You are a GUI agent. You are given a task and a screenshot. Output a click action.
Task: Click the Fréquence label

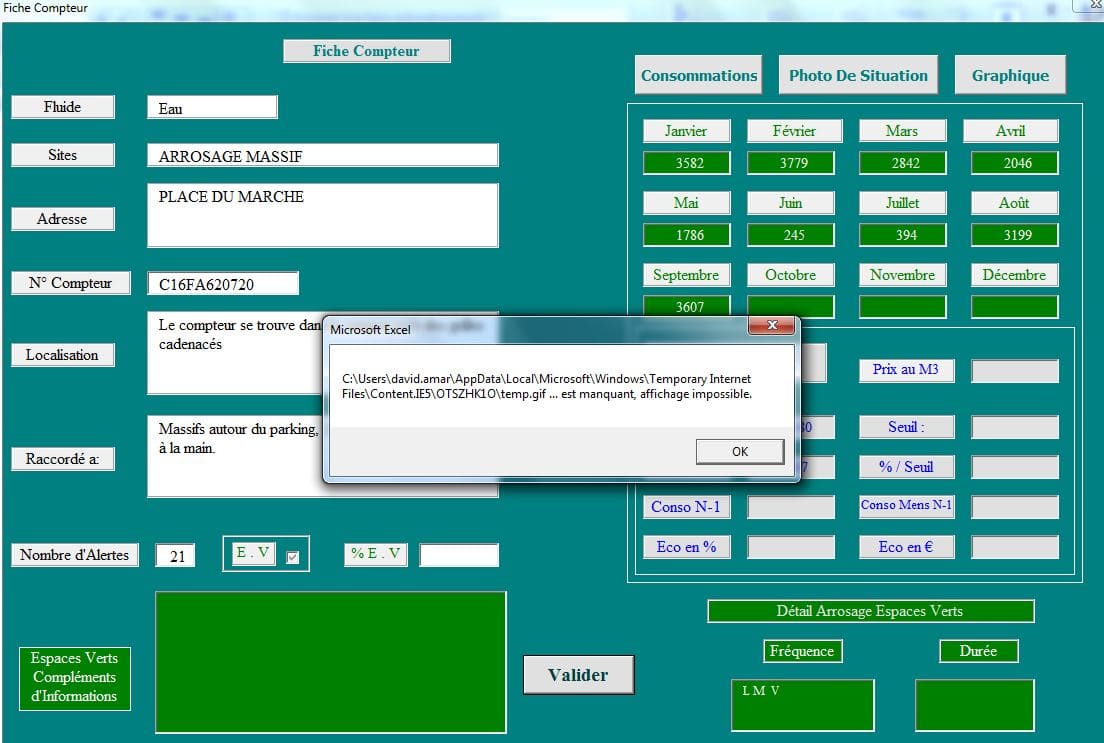pyautogui.click(x=803, y=651)
